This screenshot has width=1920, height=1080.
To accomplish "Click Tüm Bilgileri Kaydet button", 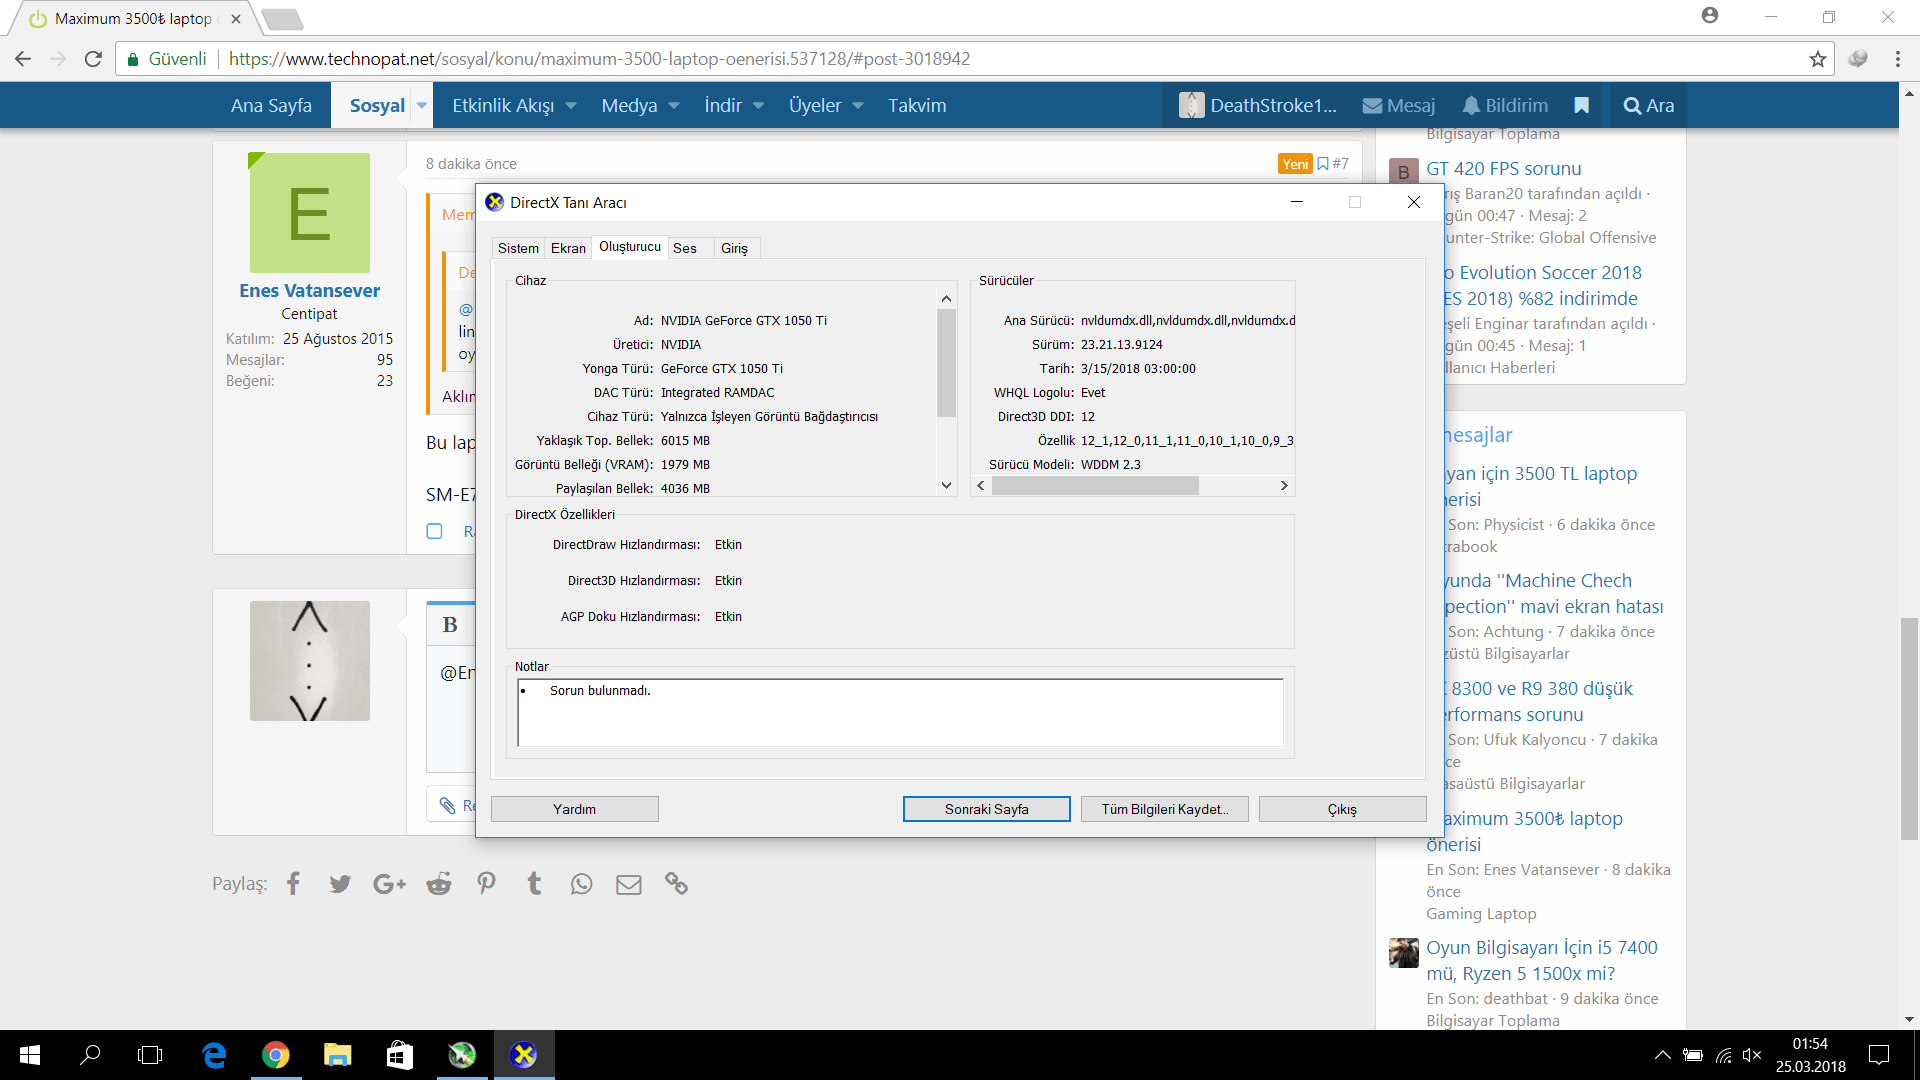I will [1164, 809].
